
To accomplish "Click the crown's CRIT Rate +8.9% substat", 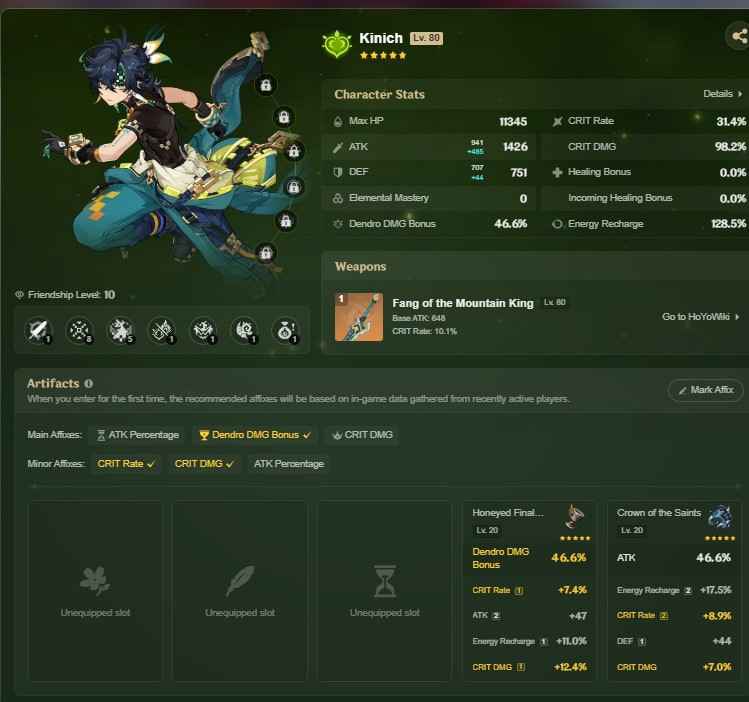I will click(x=674, y=616).
